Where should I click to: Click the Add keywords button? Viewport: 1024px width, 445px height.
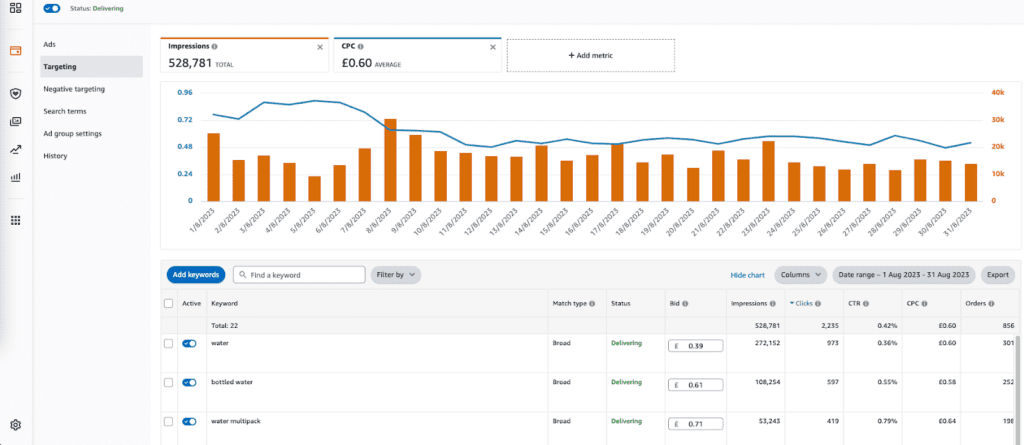click(x=194, y=274)
